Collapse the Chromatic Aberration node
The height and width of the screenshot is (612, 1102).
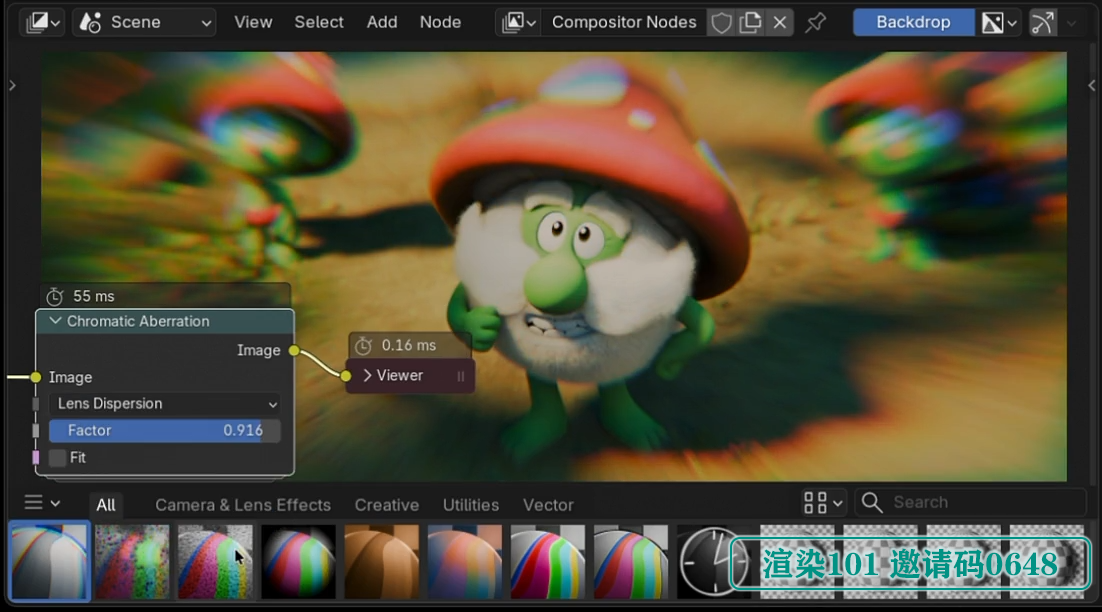pos(55,321)
